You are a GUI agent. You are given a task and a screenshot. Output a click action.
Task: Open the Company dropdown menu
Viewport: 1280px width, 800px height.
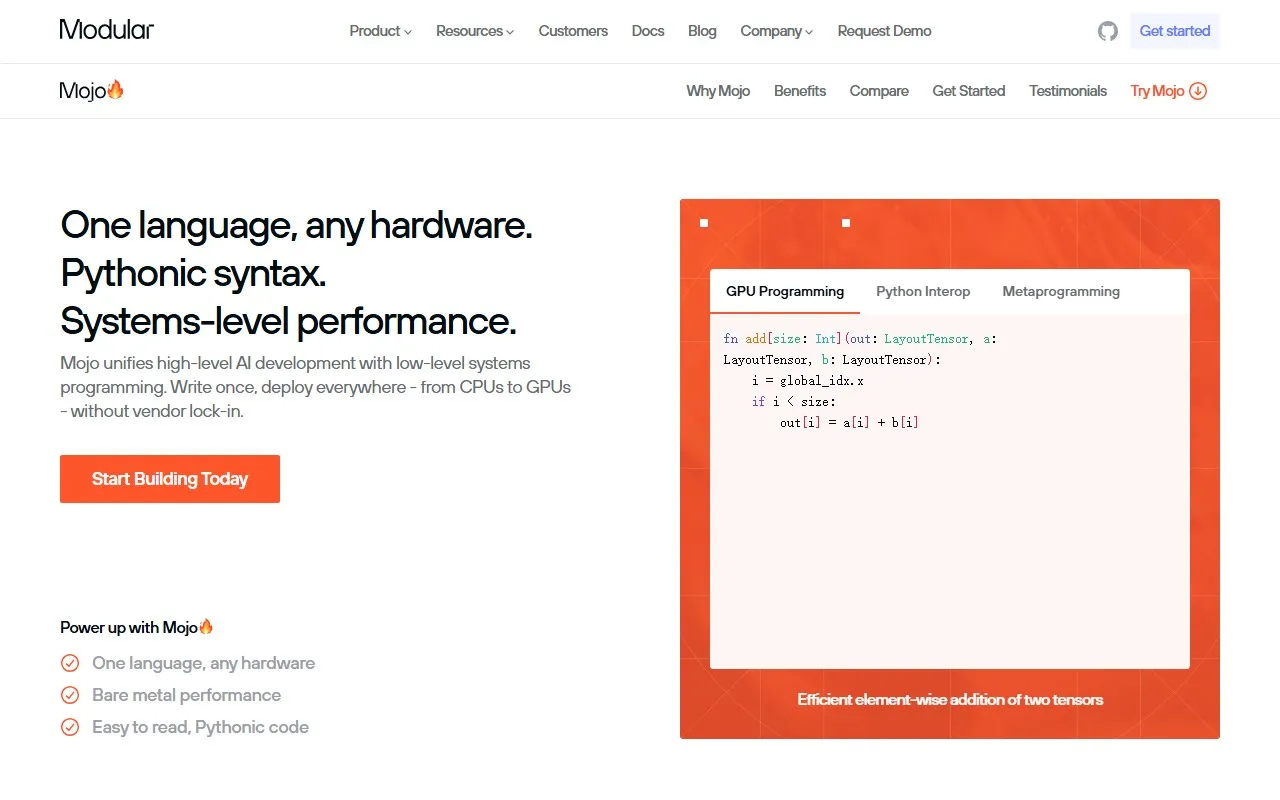click(776, 31)
